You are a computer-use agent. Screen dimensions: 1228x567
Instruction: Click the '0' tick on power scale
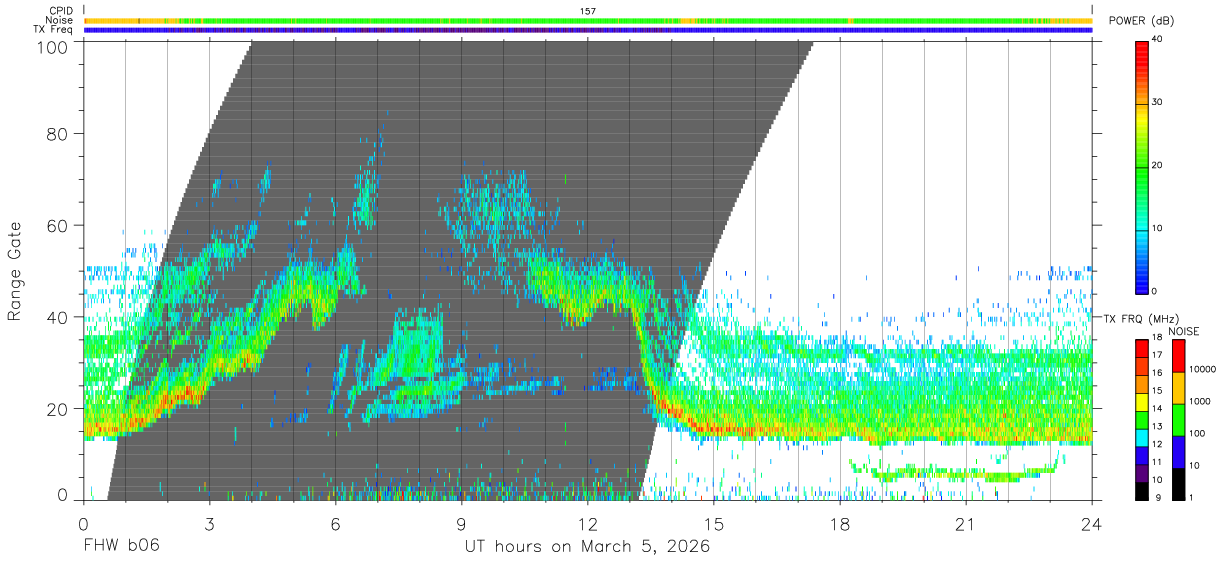(x=1154, y=291)
